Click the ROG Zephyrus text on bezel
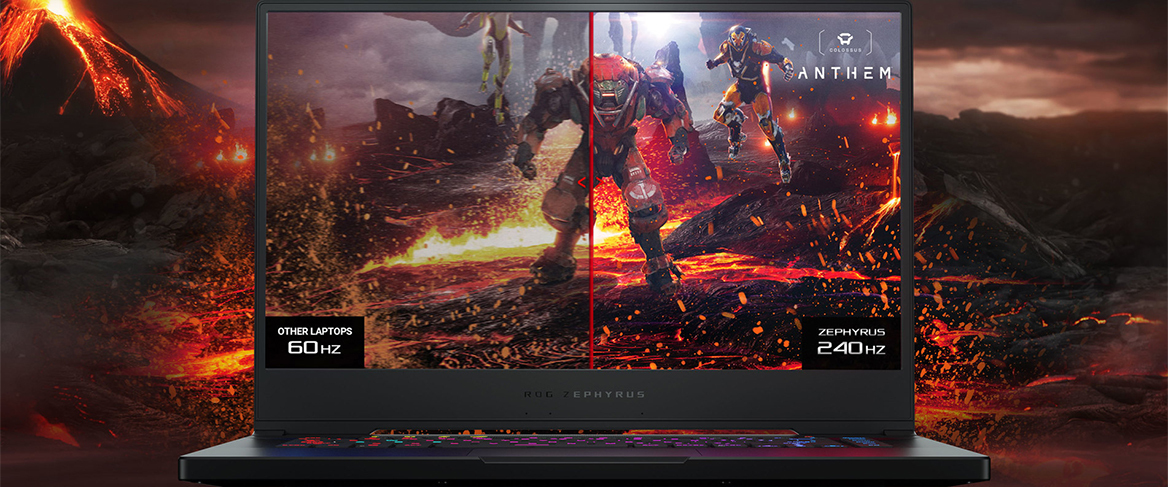Screen dimensions: 1168x487 (584, 394)
